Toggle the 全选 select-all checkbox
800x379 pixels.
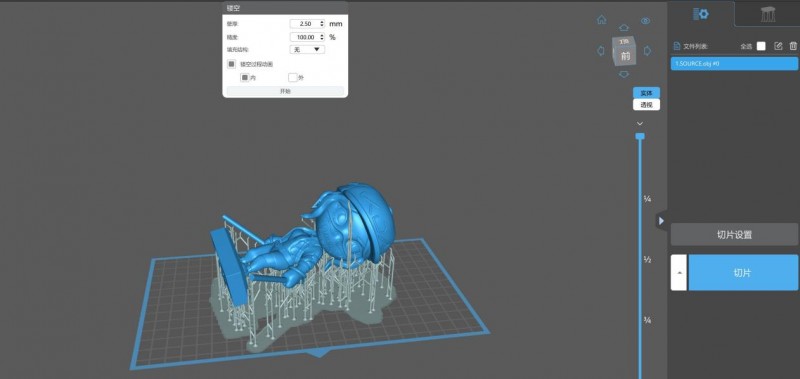761,46
